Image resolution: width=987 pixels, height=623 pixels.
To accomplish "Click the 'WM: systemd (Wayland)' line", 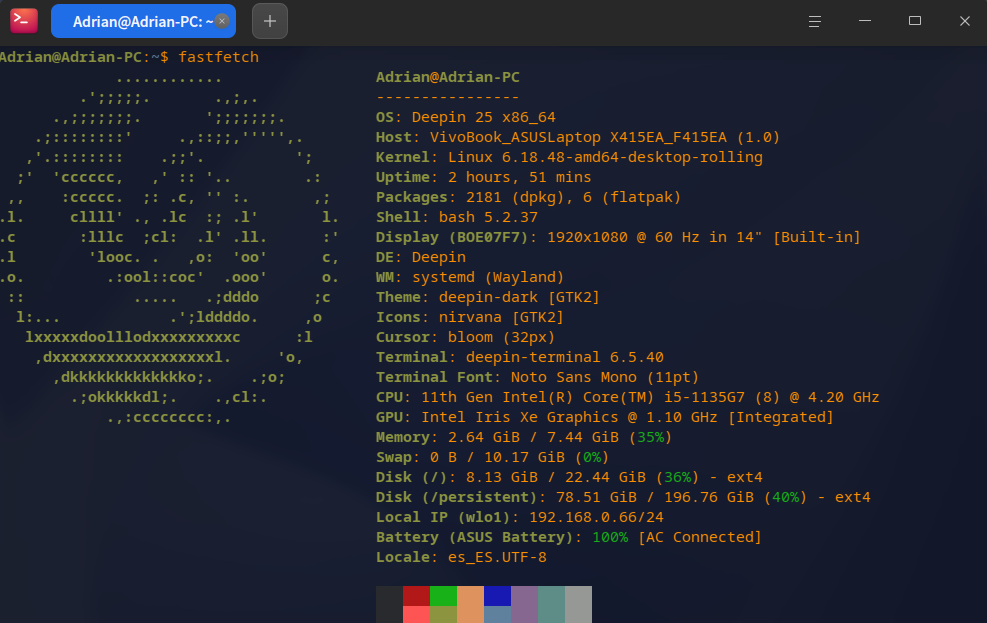I will pyautogui.click(x=470, y=278).
